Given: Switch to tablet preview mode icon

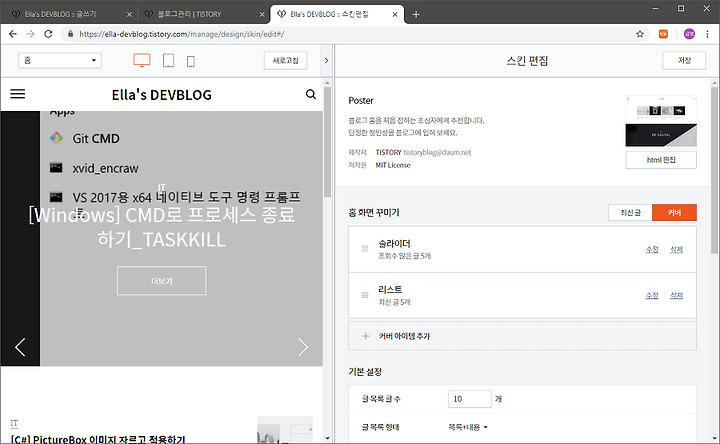Looking at the screenshot, I should pyautogui.click(x=169, y=61).
